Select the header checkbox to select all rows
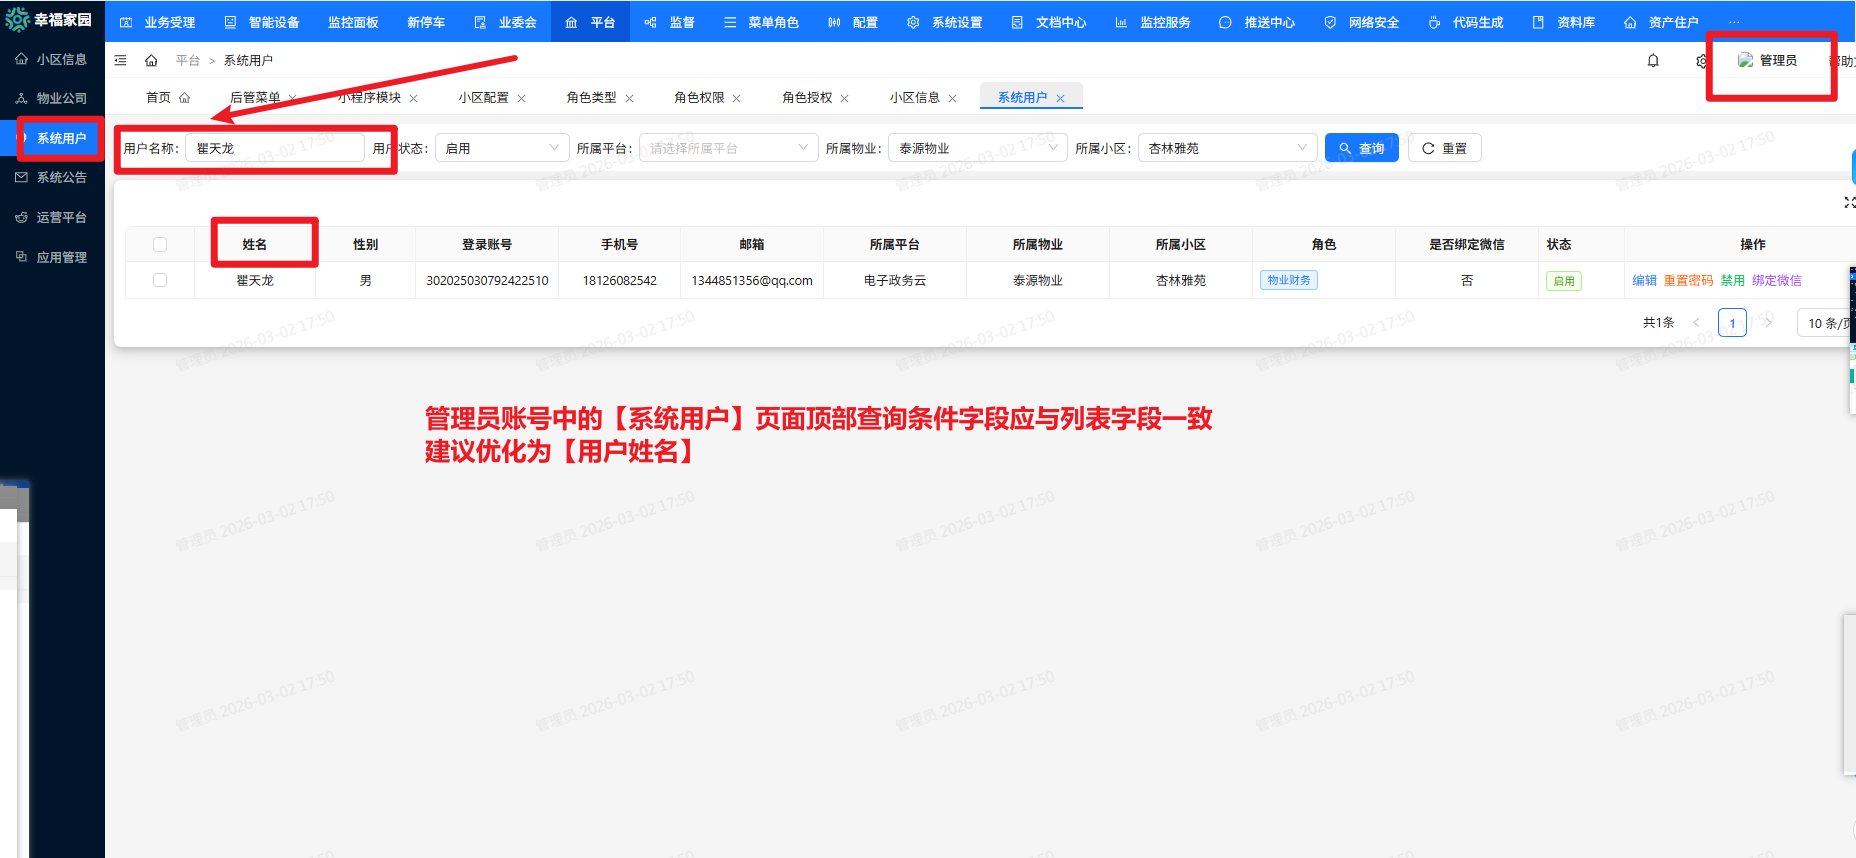 pyautogui.click(x=160, y=245)
